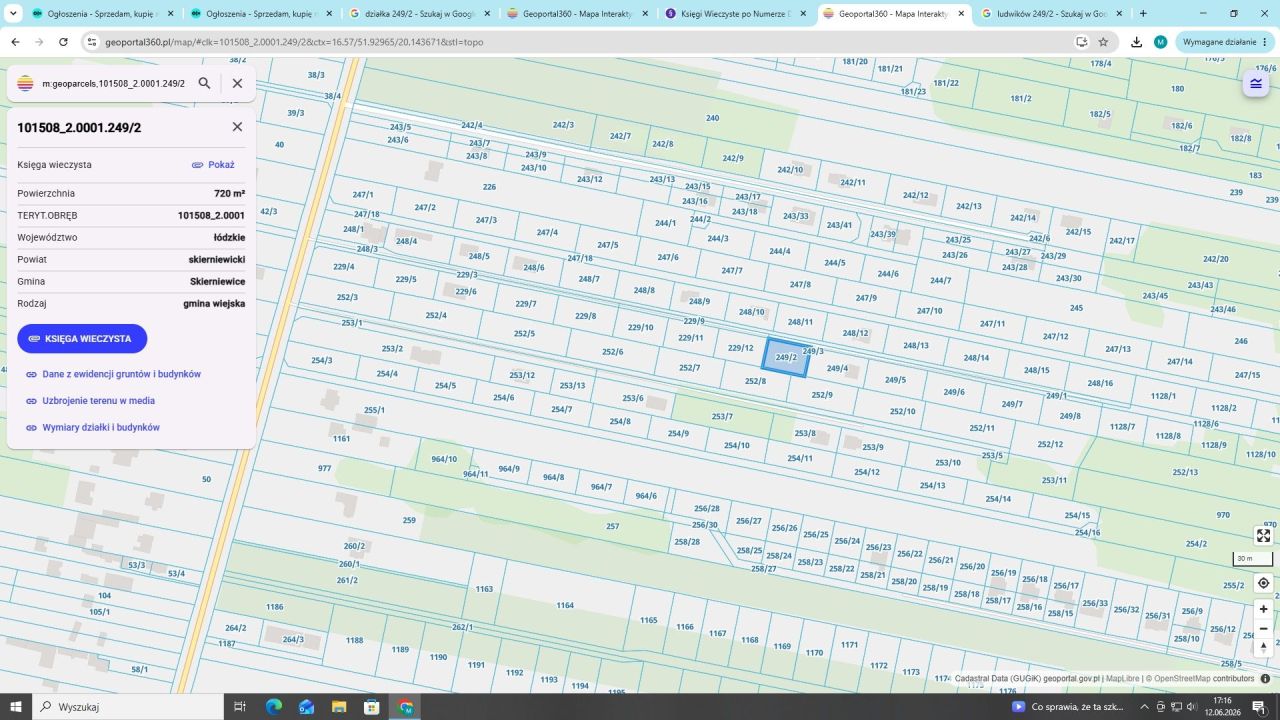This screenshot has height=720, width=1280.
Task: Reload the Geoportal360 page
Action: point(63,42)
